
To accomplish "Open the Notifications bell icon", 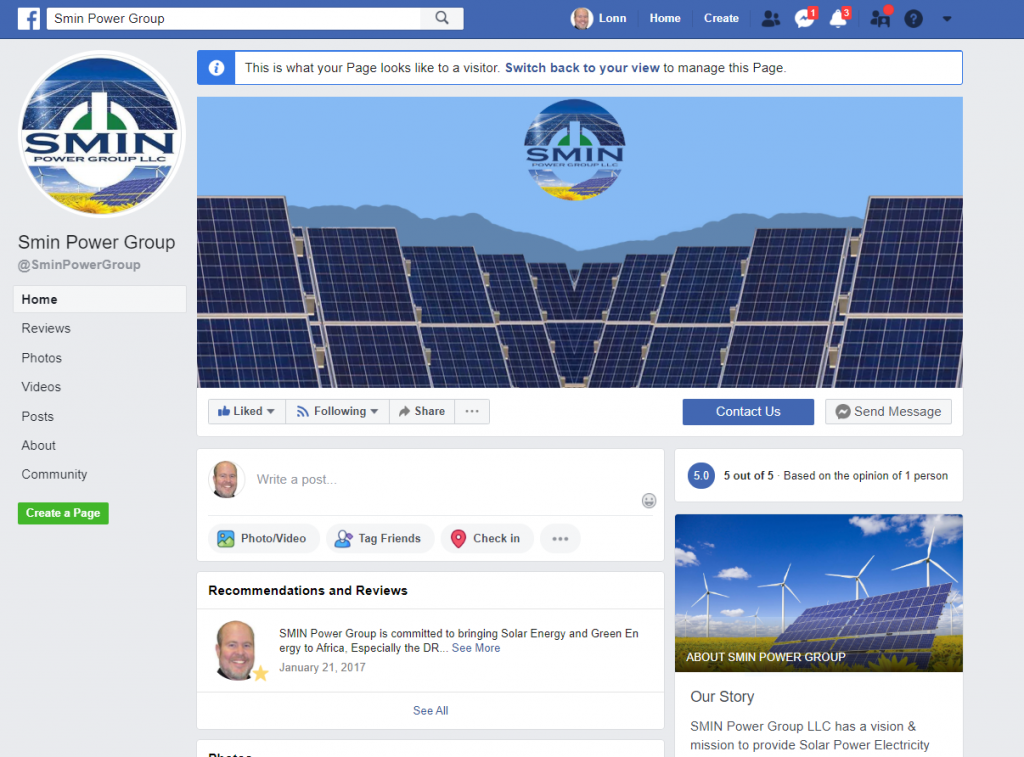I will [x=838, y=19].
